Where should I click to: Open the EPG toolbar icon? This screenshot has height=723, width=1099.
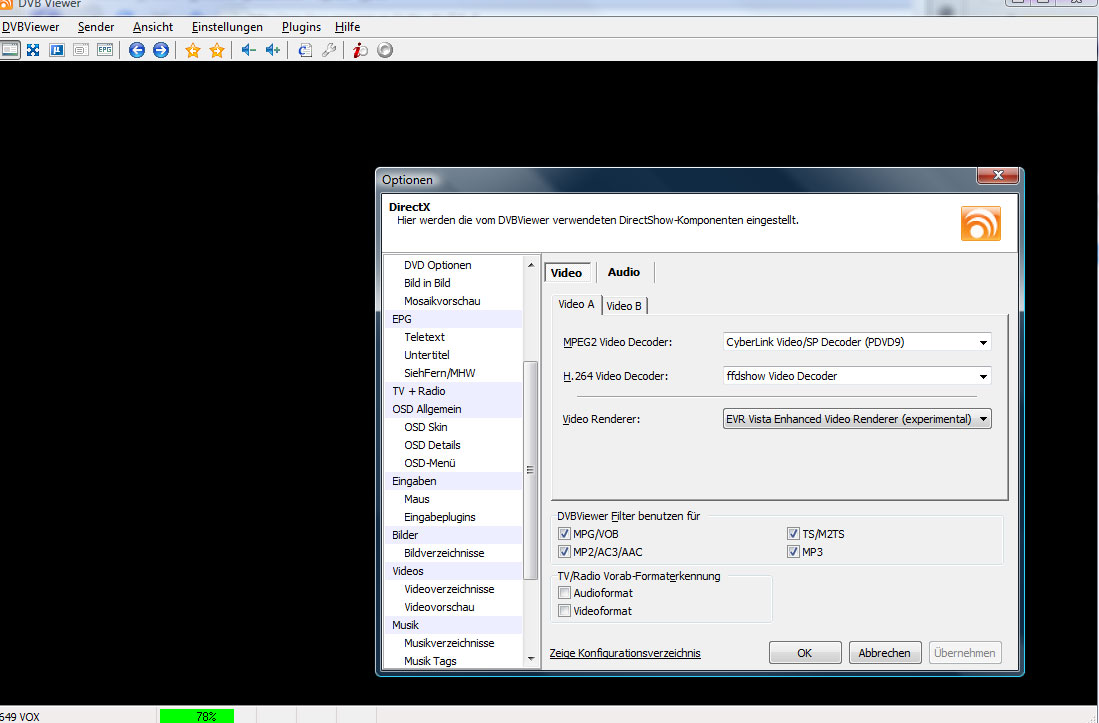tap(104, 50)
